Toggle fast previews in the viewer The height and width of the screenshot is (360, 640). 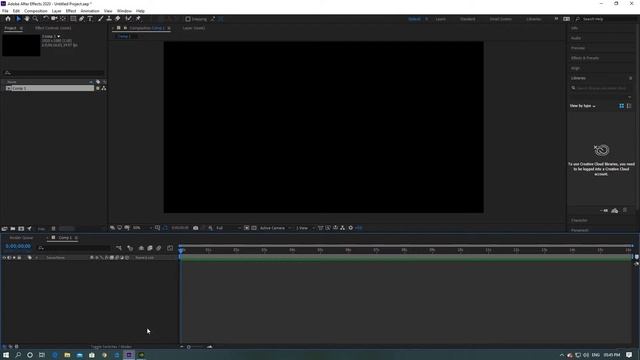(x=328, y=228)
